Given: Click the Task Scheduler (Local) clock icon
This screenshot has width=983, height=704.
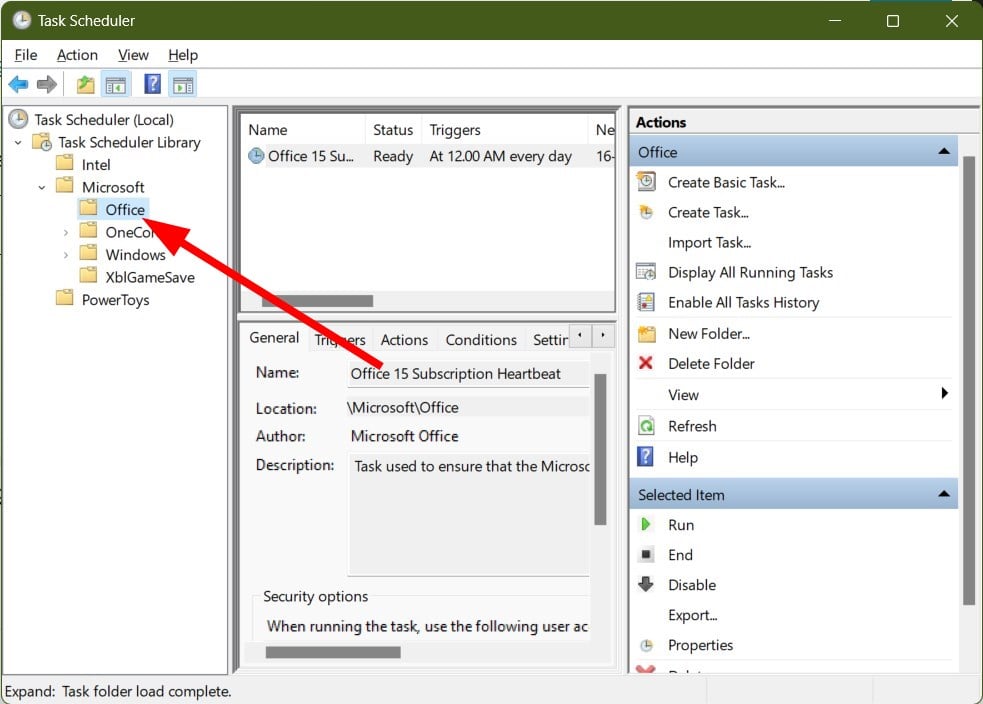Looking at the screenshot, I should tap(18, 119).
